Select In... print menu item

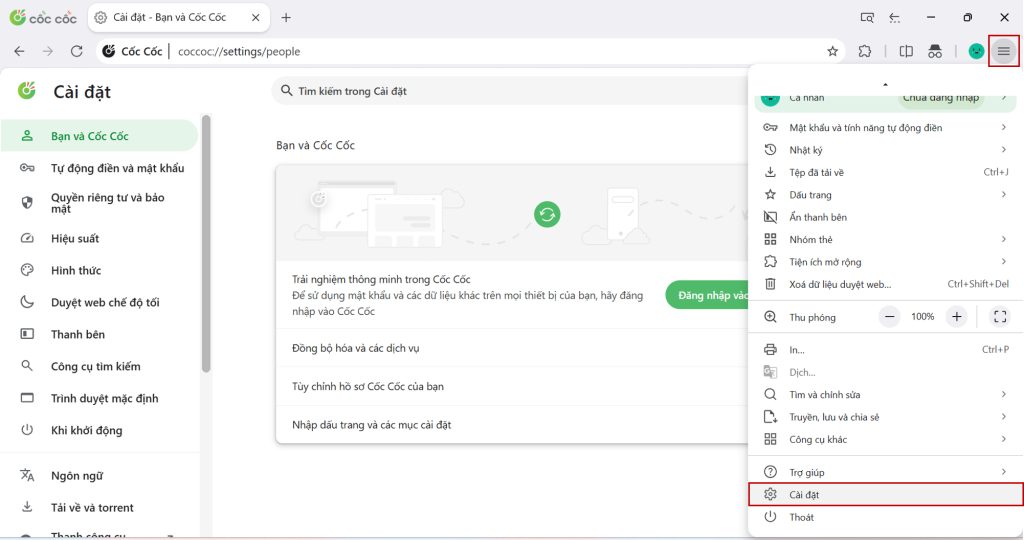[x=886, y=349]
